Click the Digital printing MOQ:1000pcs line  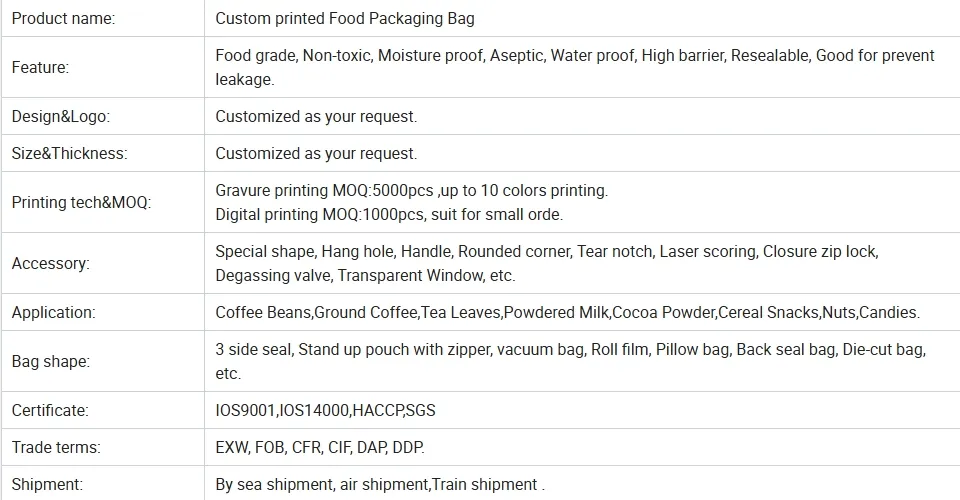click(389, 214)
